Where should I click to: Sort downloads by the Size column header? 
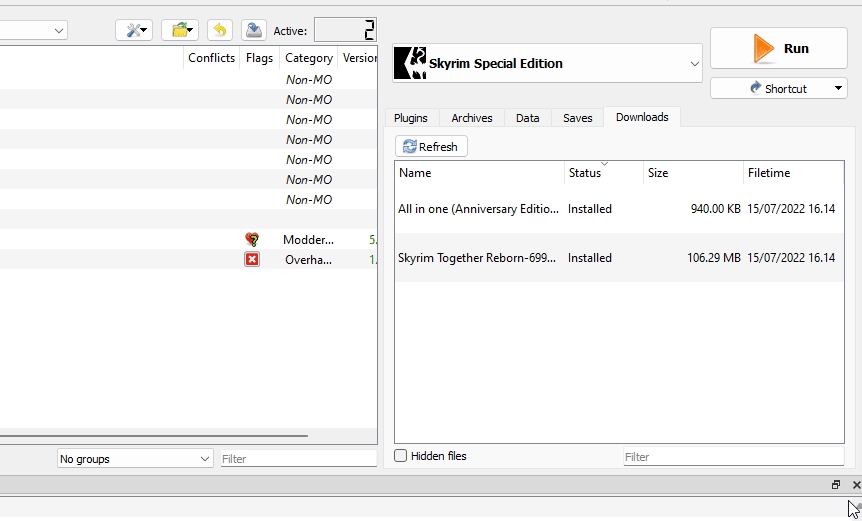[692, 173]
